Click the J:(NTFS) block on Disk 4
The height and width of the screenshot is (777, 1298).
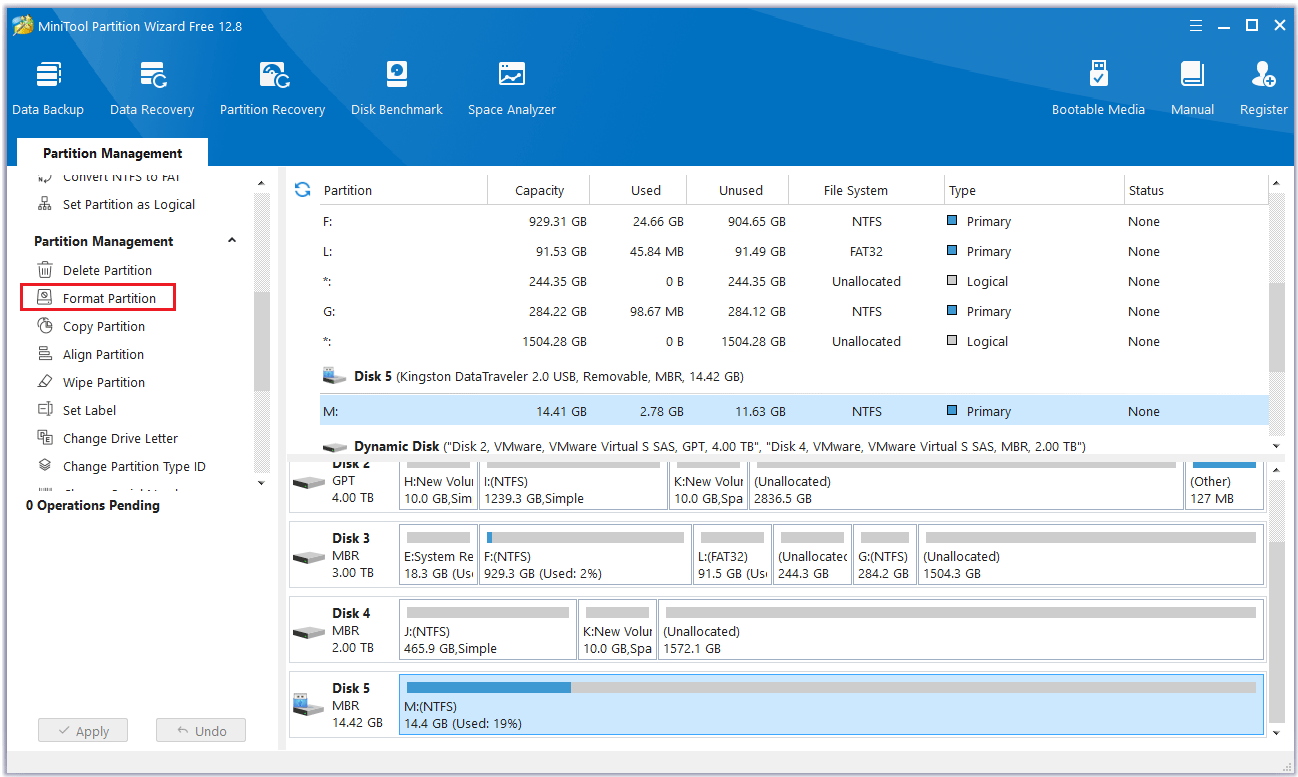click(x=488, y=630)
